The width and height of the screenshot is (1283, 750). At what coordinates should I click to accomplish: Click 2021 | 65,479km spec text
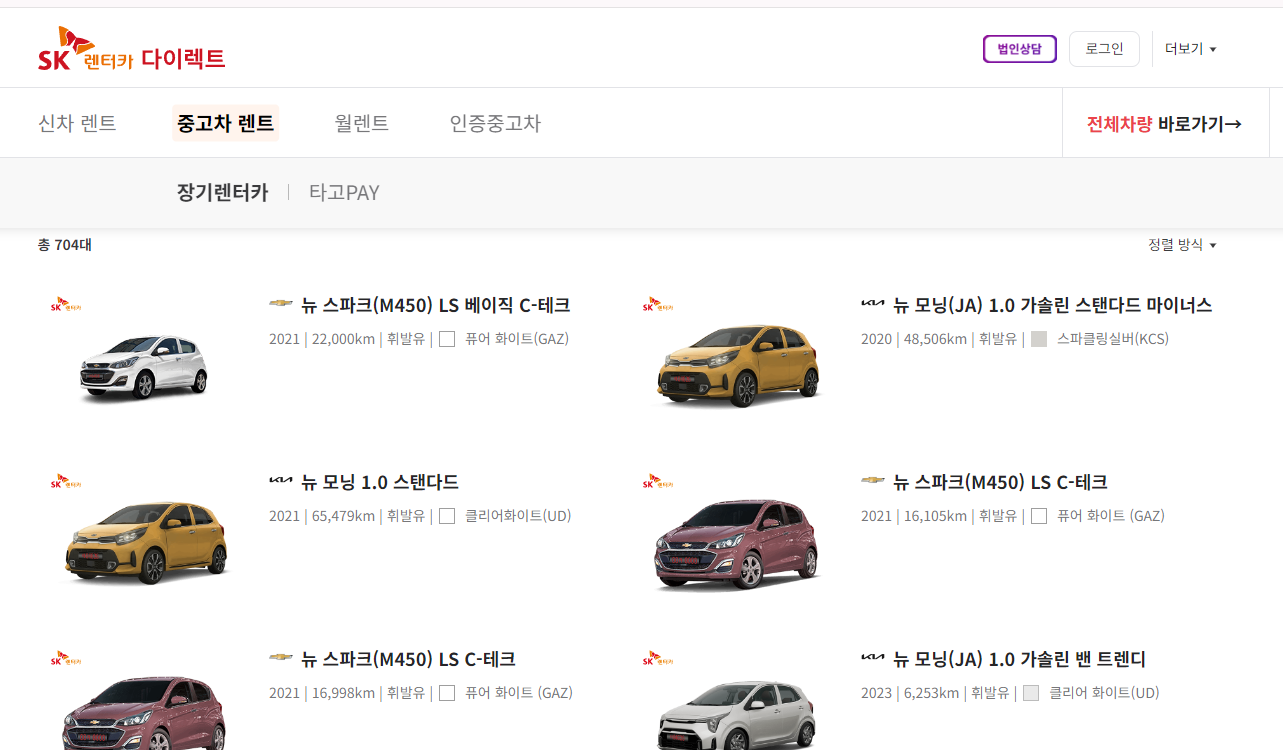pyautogui.click(x=322, y=516)
